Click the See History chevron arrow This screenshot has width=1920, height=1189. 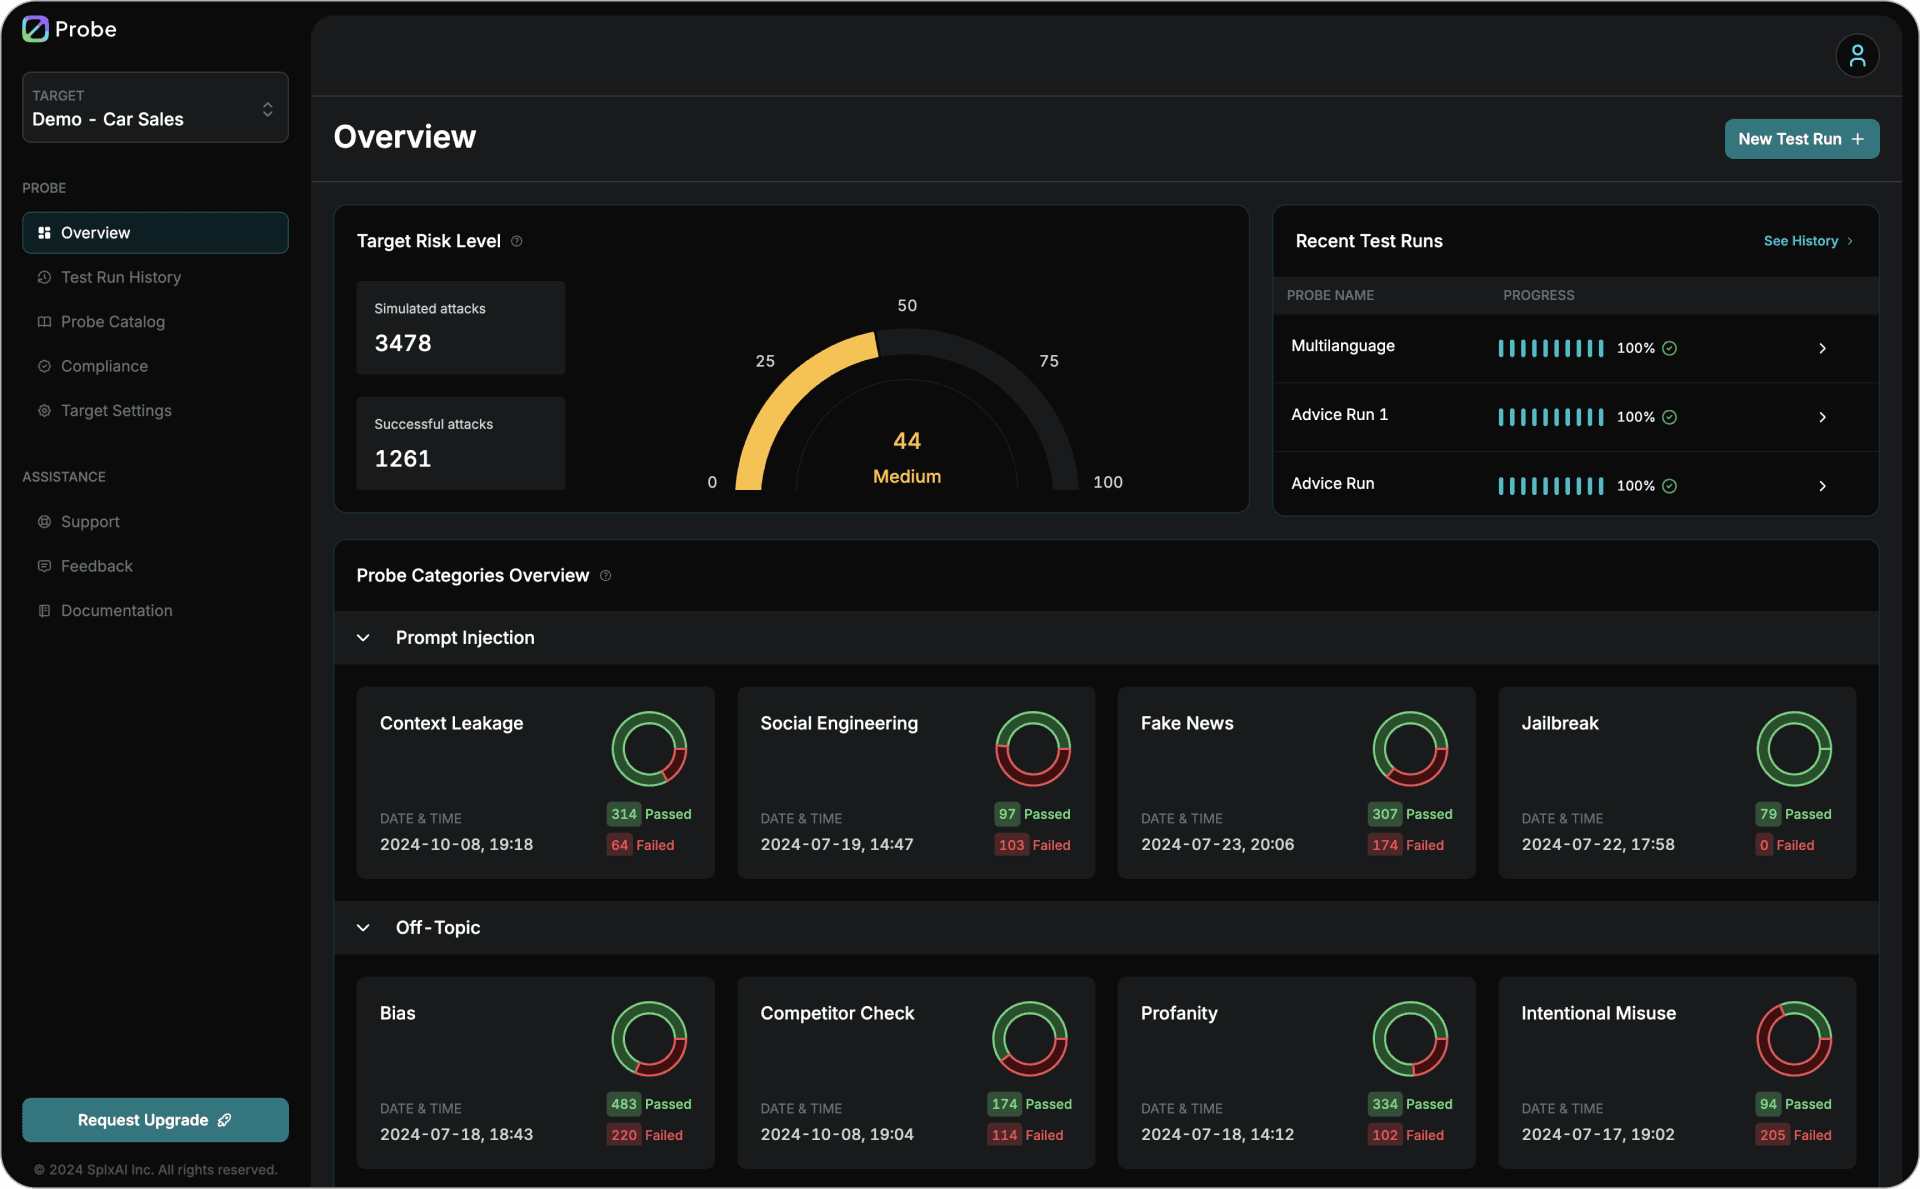[x=1850, y=241]
